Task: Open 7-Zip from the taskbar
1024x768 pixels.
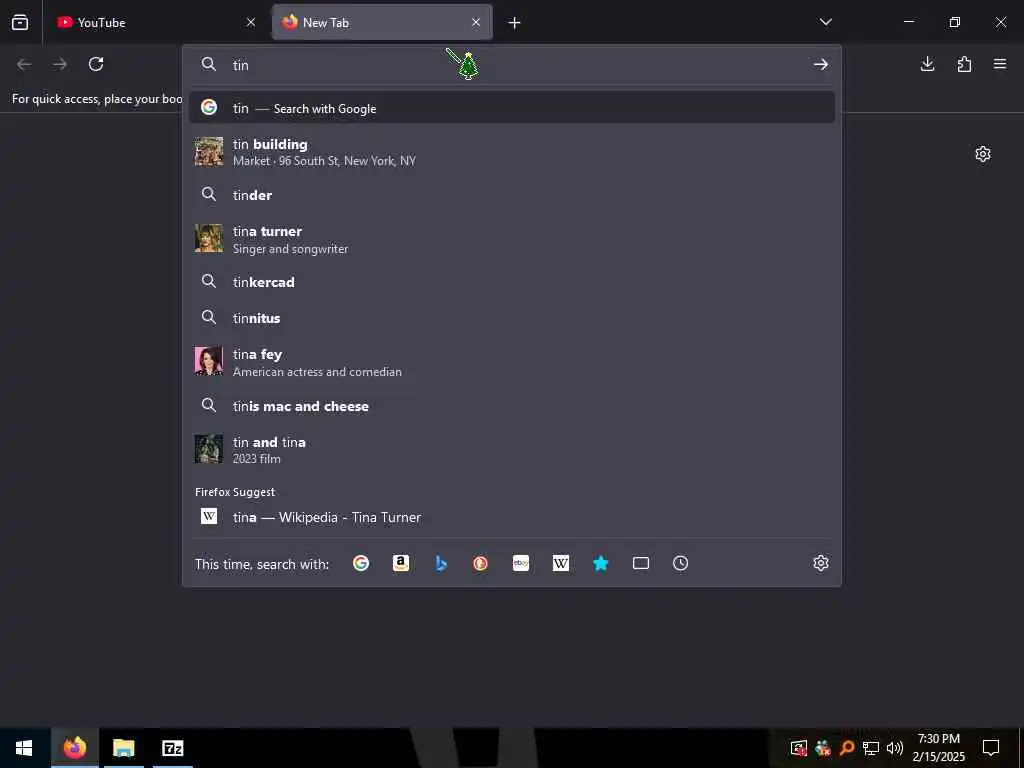Action: [173, 748]
